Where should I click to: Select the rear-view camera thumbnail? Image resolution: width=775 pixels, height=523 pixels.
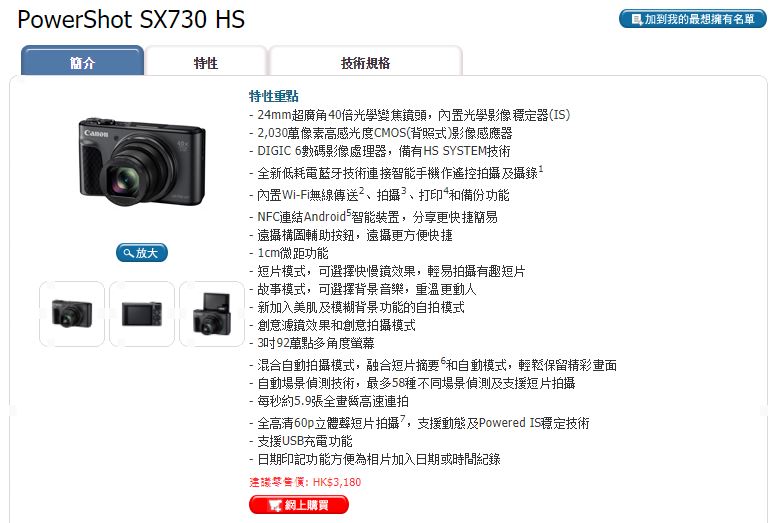tap(142, 313)
